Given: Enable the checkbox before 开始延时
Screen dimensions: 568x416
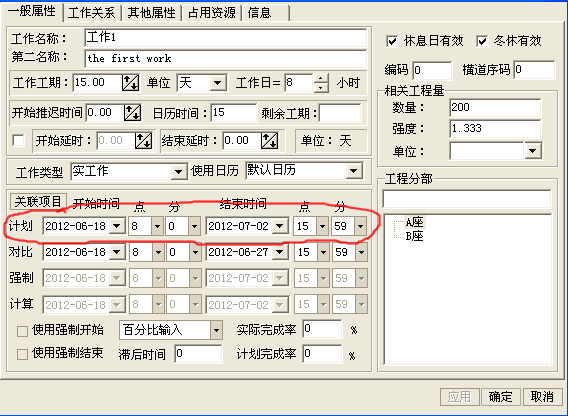Looking at the screenshot, I should [x=18, y=141].
